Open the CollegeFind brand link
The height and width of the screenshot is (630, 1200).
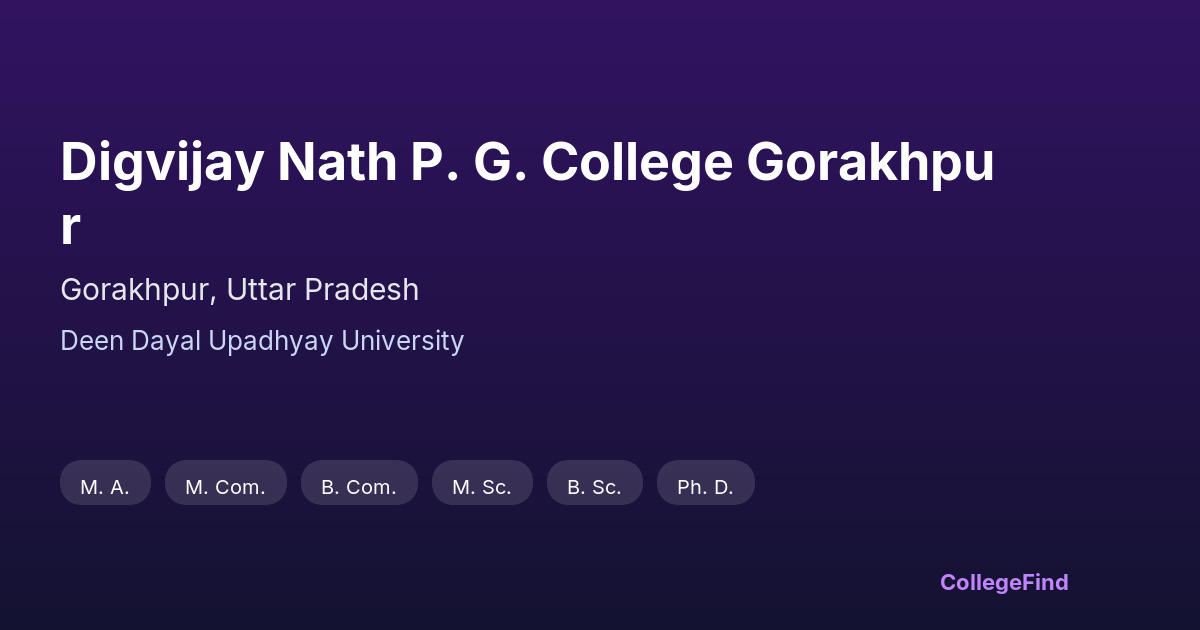tap(1004, 582)
